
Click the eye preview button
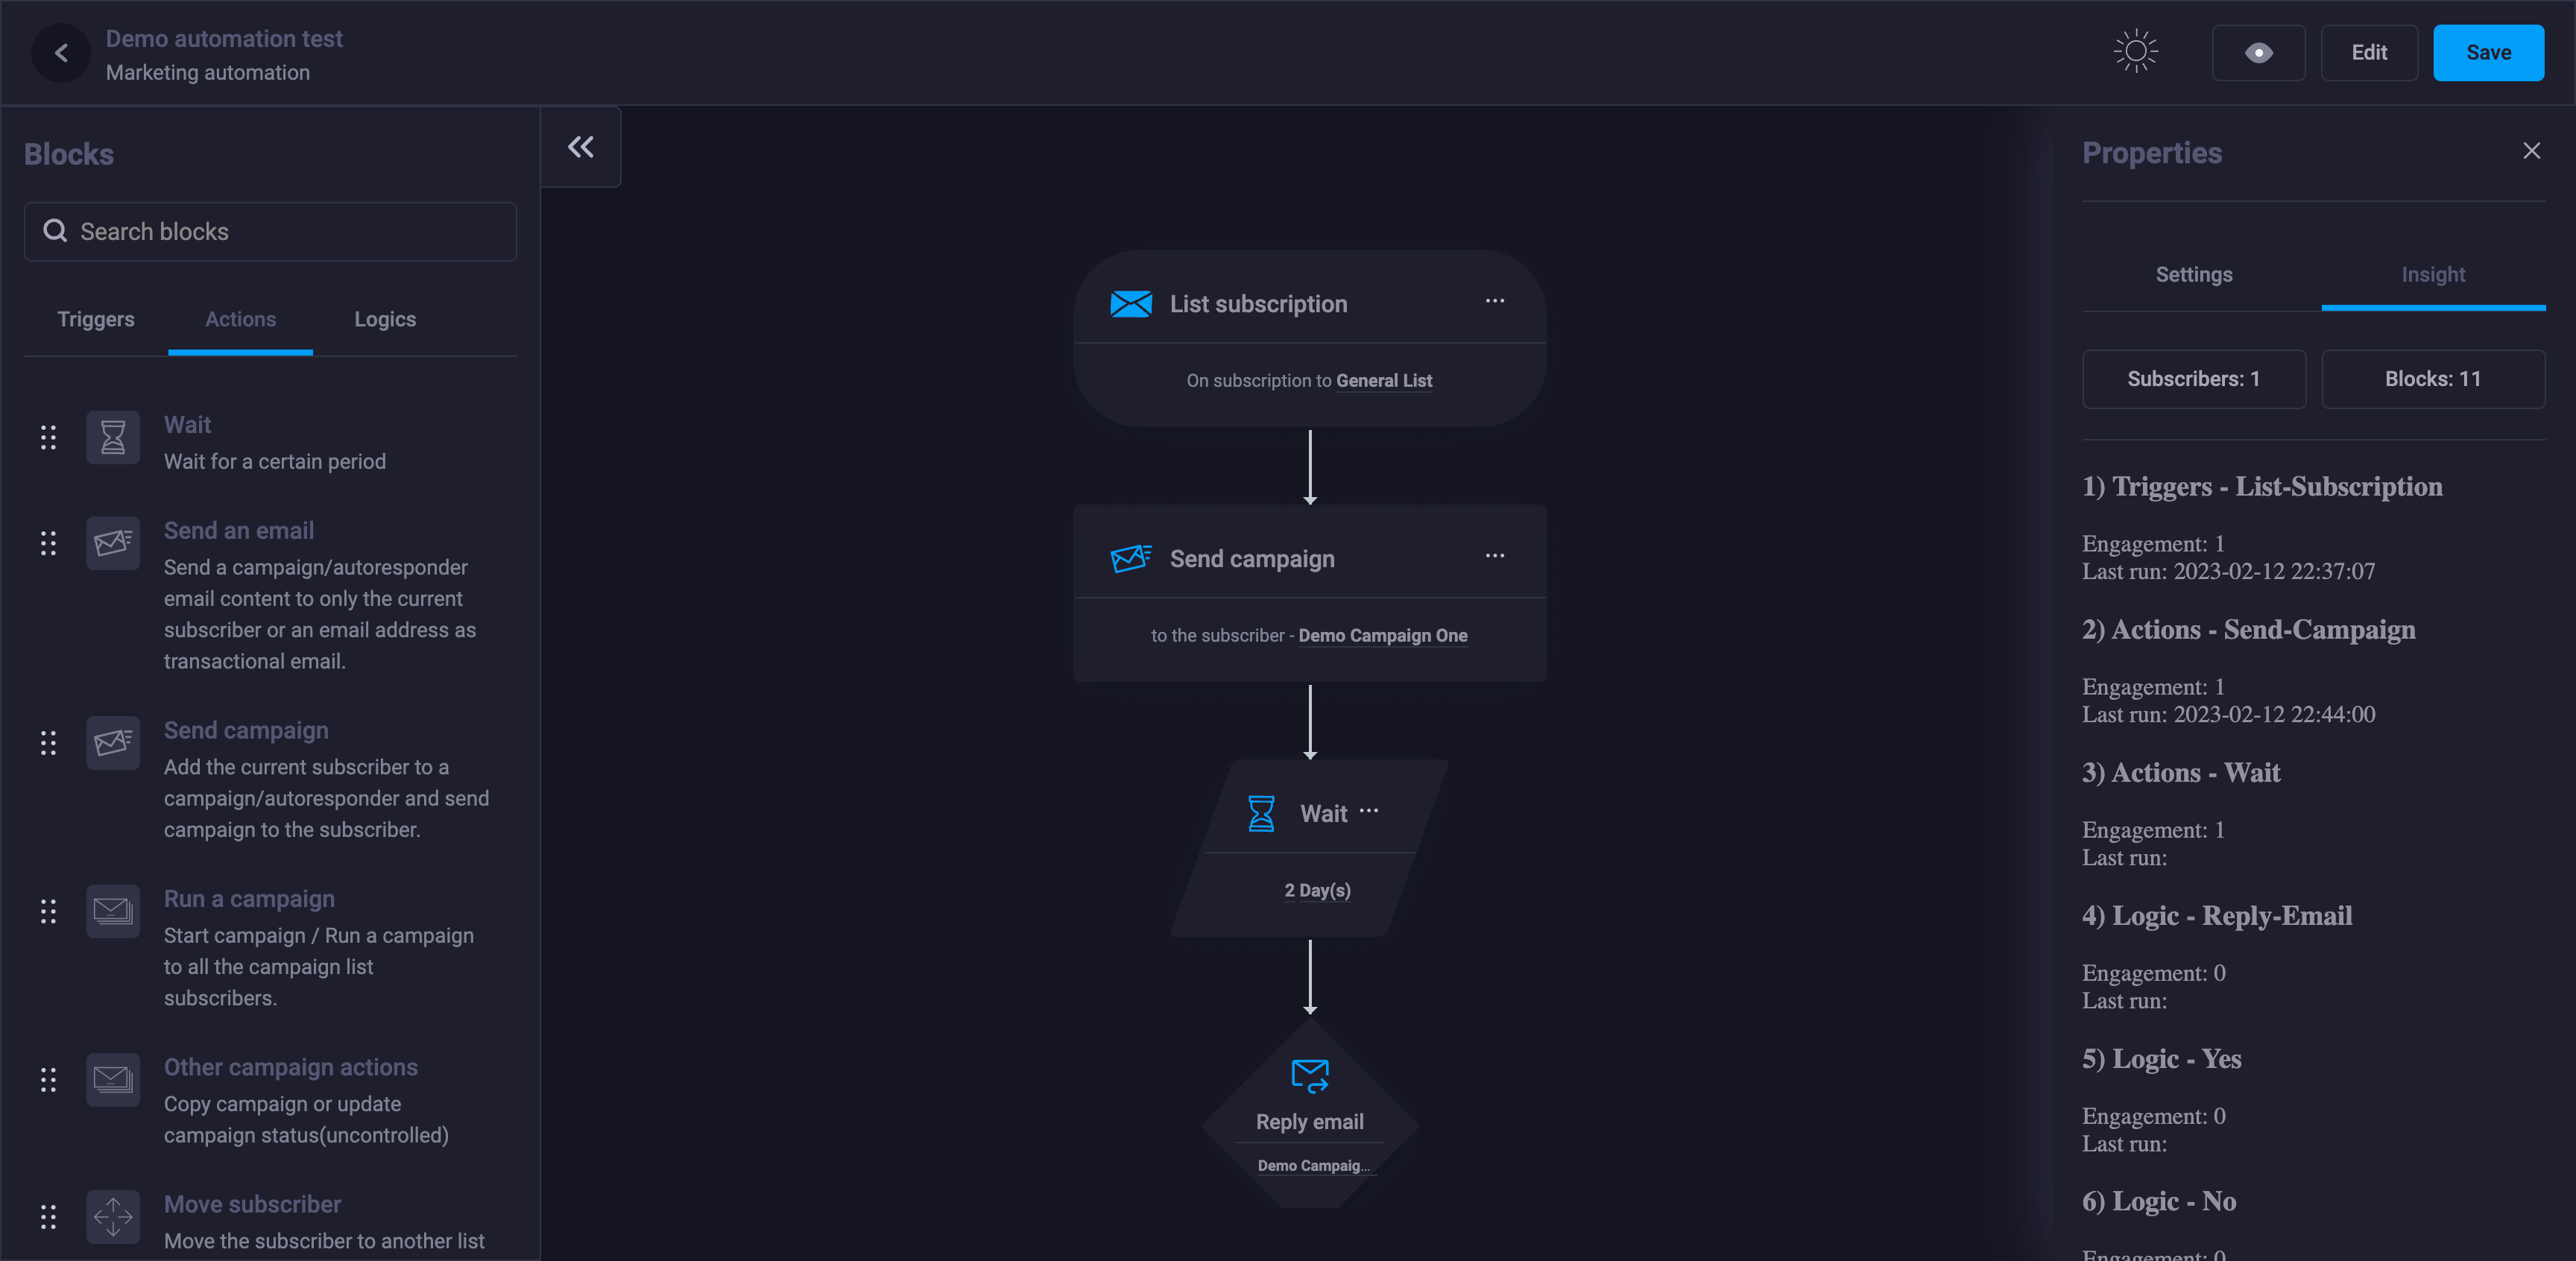(x=2258, y=53)
